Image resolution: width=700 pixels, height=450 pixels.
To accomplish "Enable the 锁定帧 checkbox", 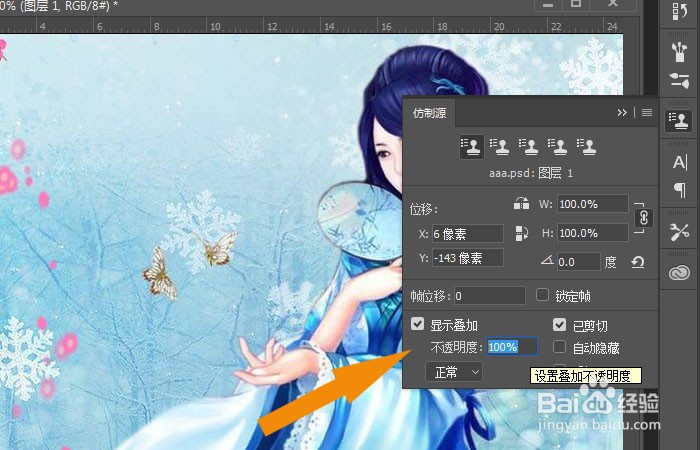I will (542, 295).
